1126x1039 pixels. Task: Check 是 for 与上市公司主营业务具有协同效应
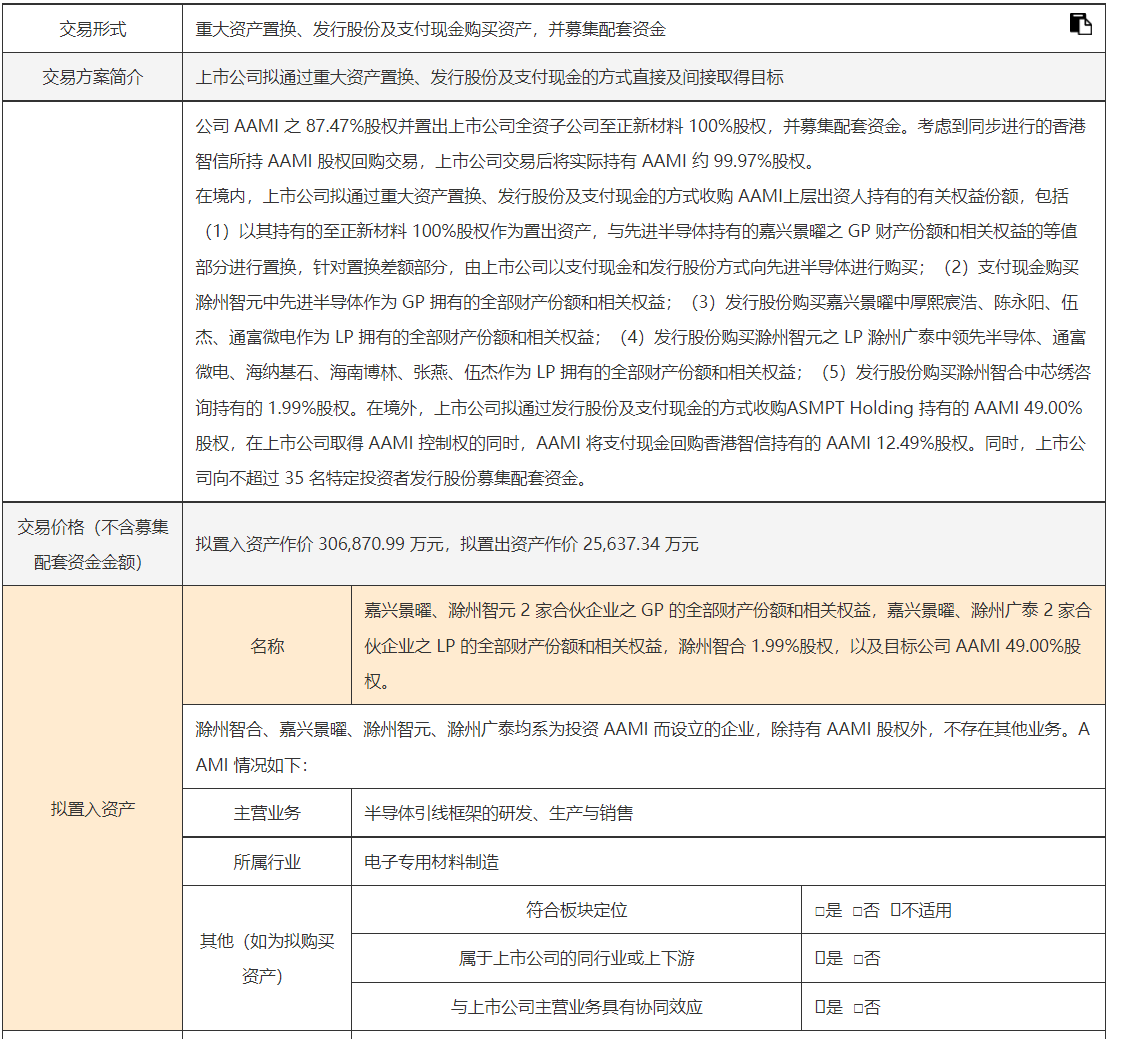pos(820,1007)
